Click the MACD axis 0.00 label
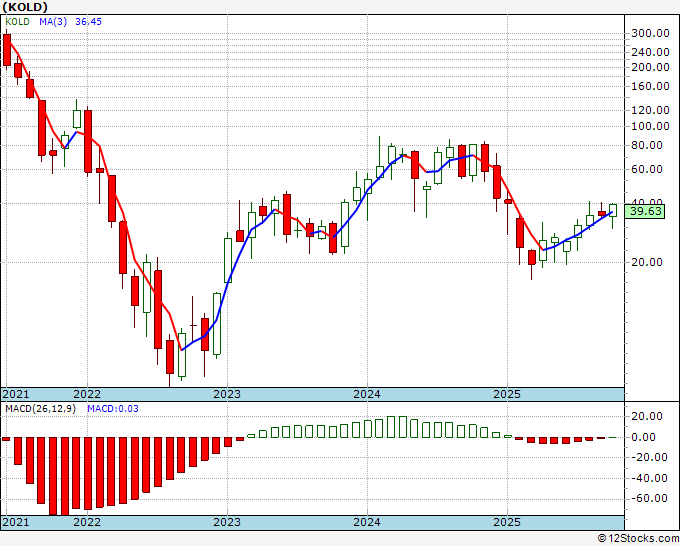Screen dimensions: 680x546 click(x=643, y=437)
